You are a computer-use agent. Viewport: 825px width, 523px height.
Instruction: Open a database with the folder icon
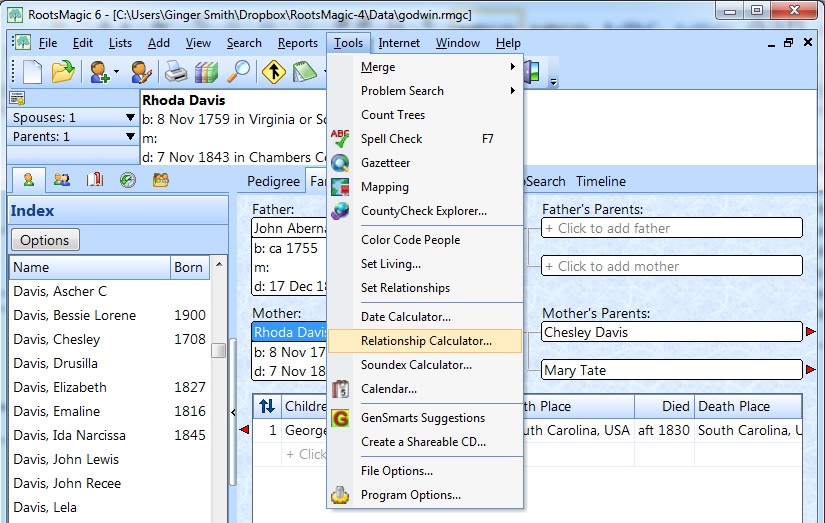pyautogui.click(x=63, y=72)
